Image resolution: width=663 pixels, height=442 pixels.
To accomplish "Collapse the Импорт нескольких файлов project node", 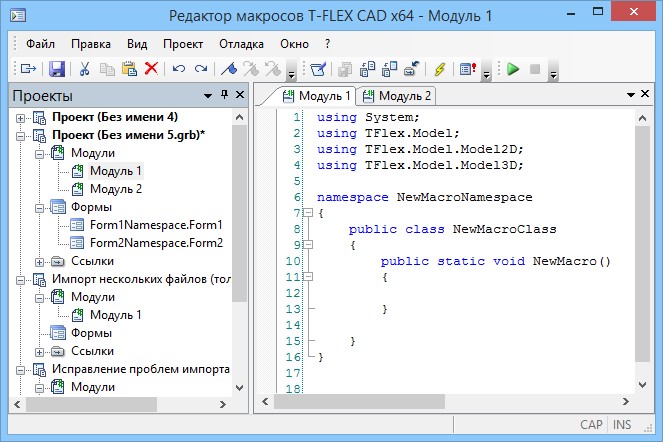I will click(x=20, y=280).
